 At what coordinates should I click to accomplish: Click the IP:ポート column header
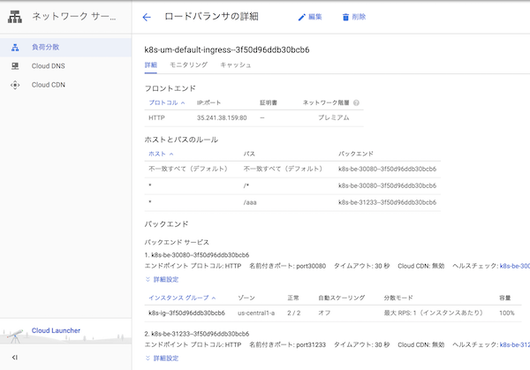click(x=209, y=103)
